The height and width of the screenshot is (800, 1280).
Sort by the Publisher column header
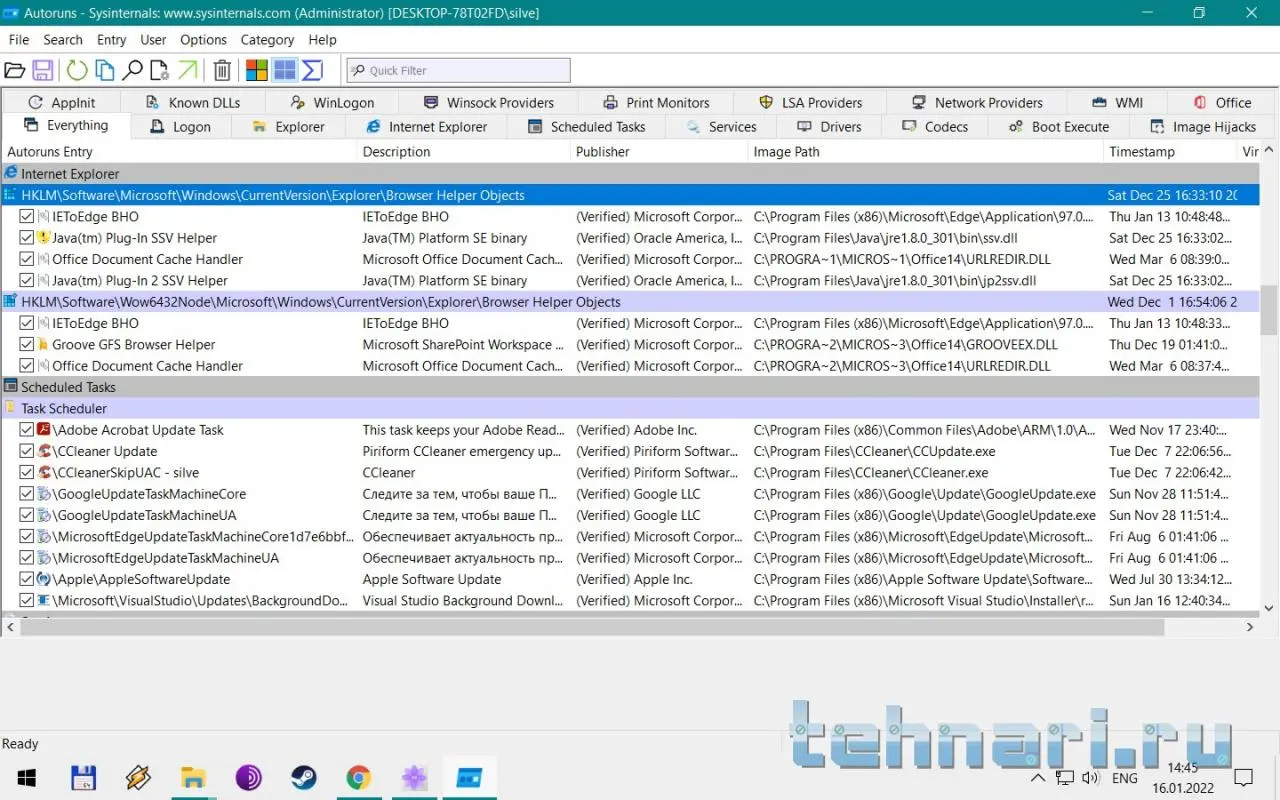coord(603,152)
